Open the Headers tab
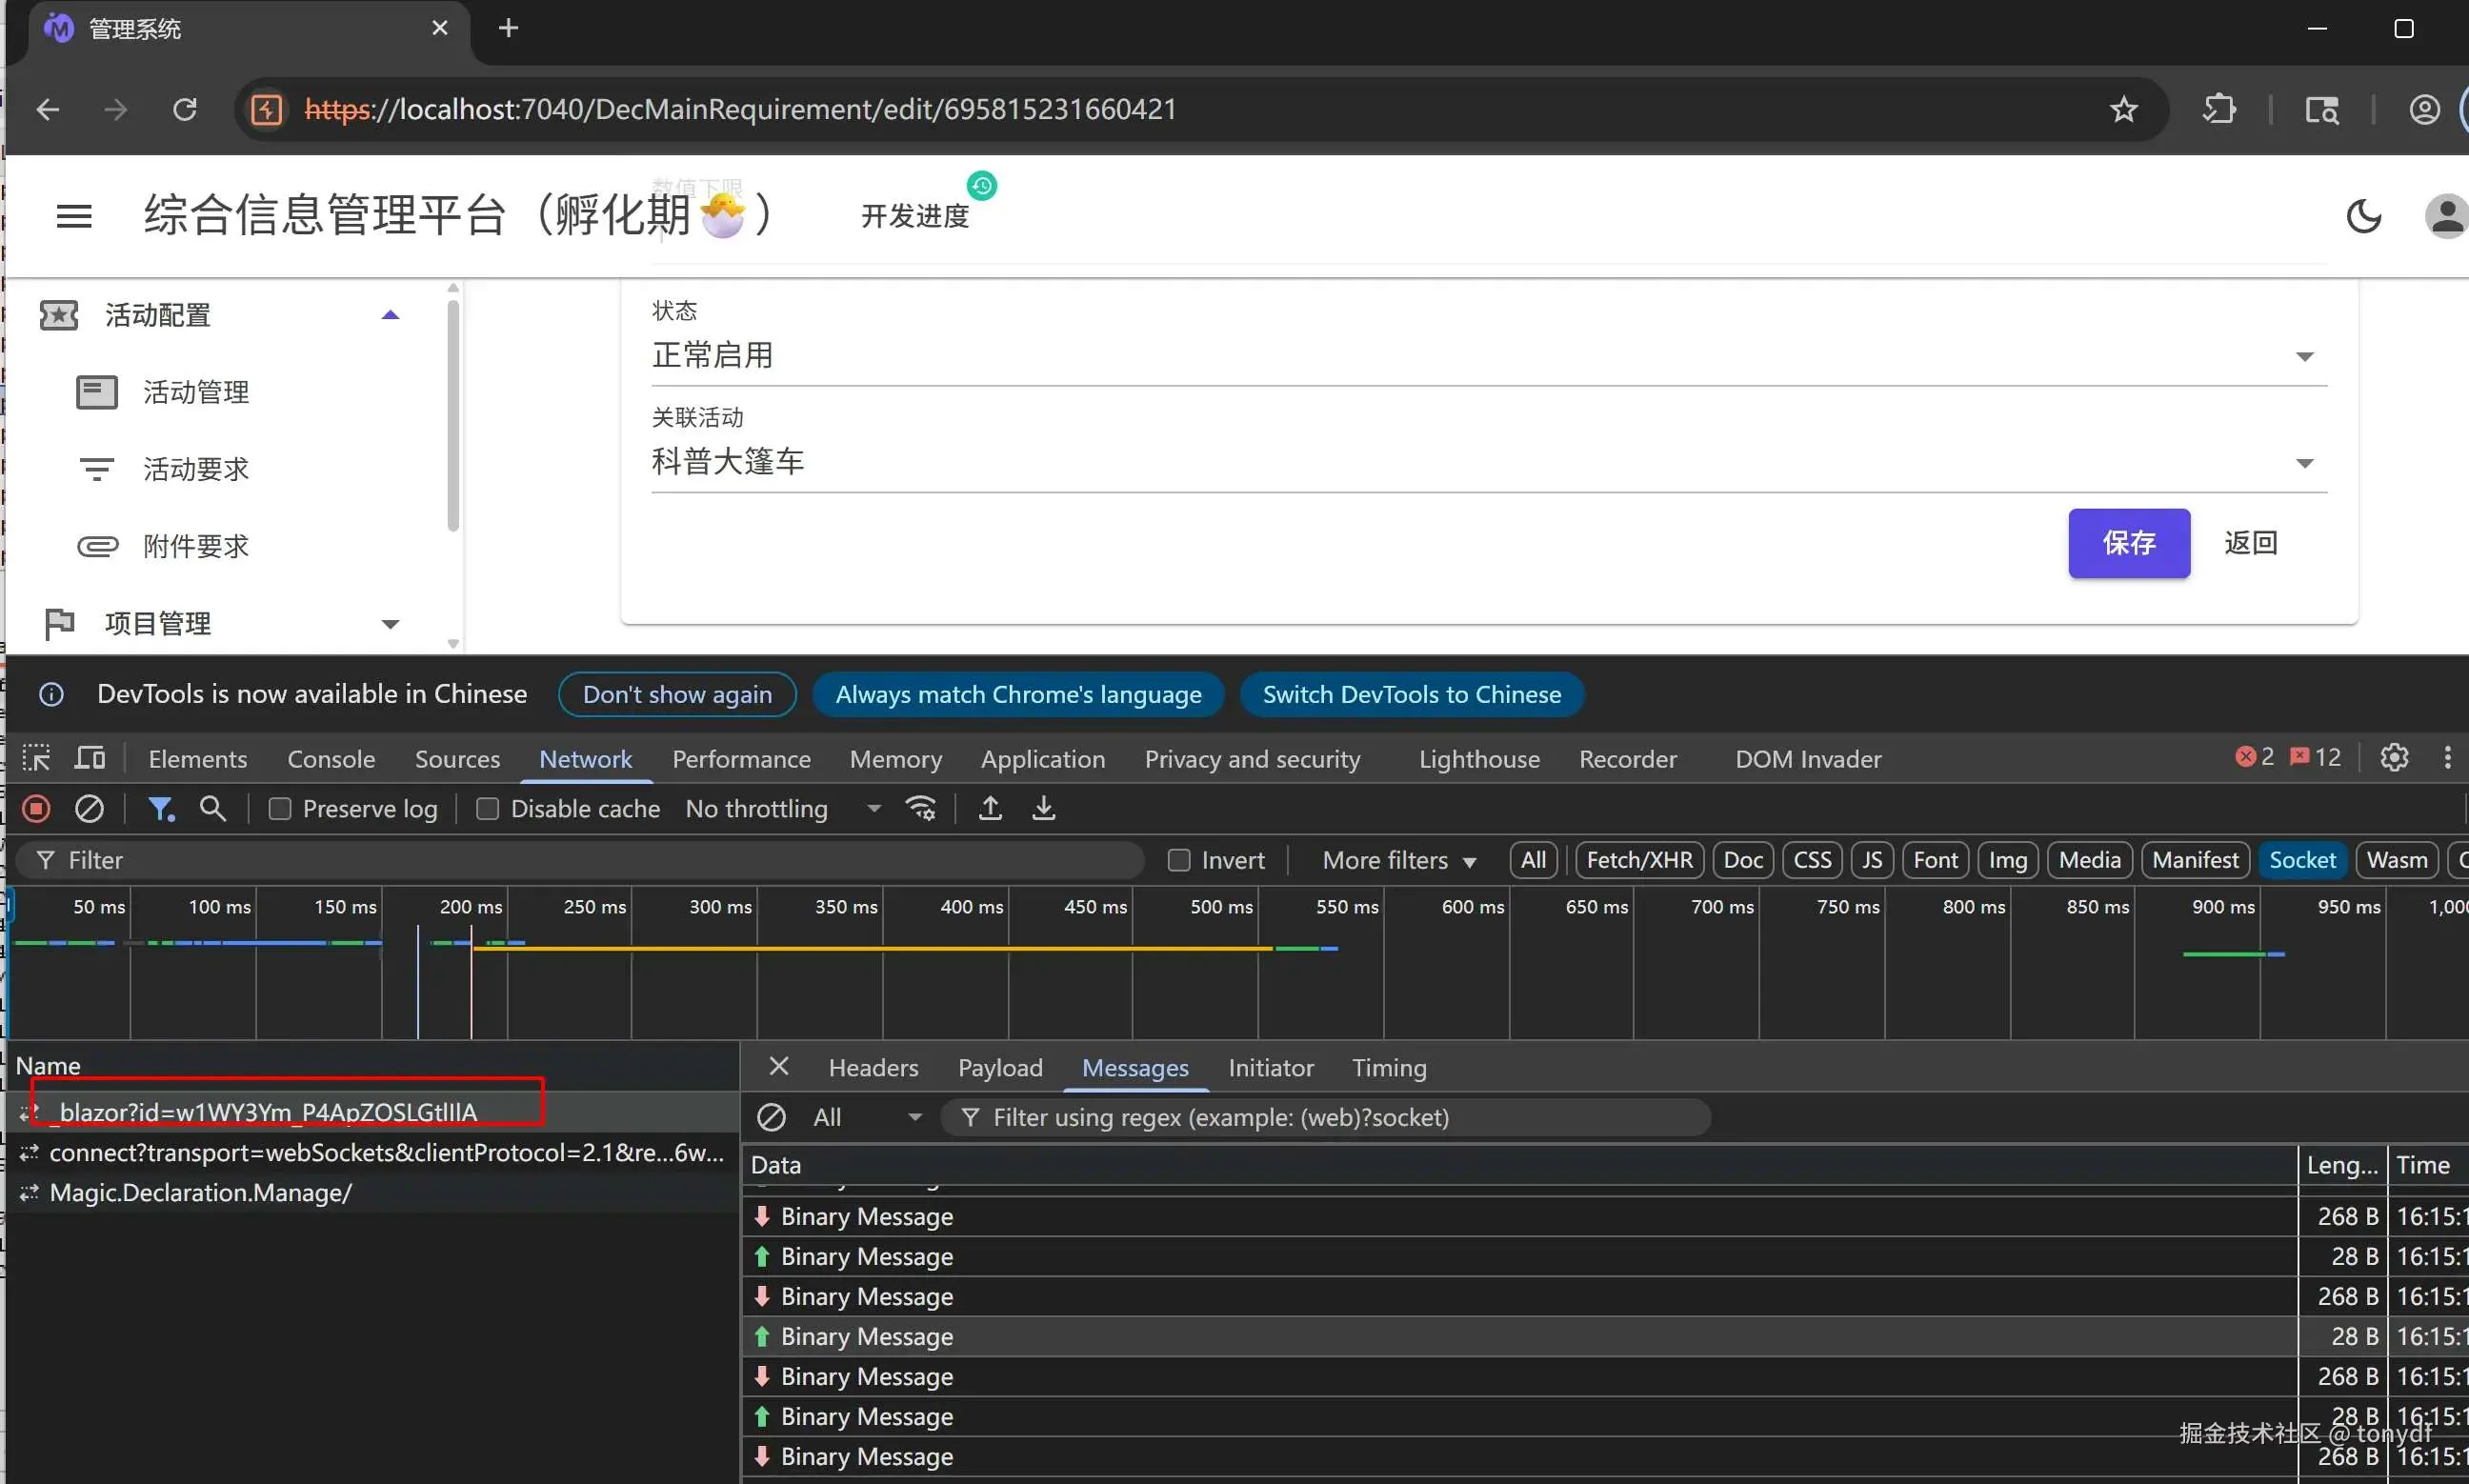The image size is (2469, 1484). [872, 1068]
